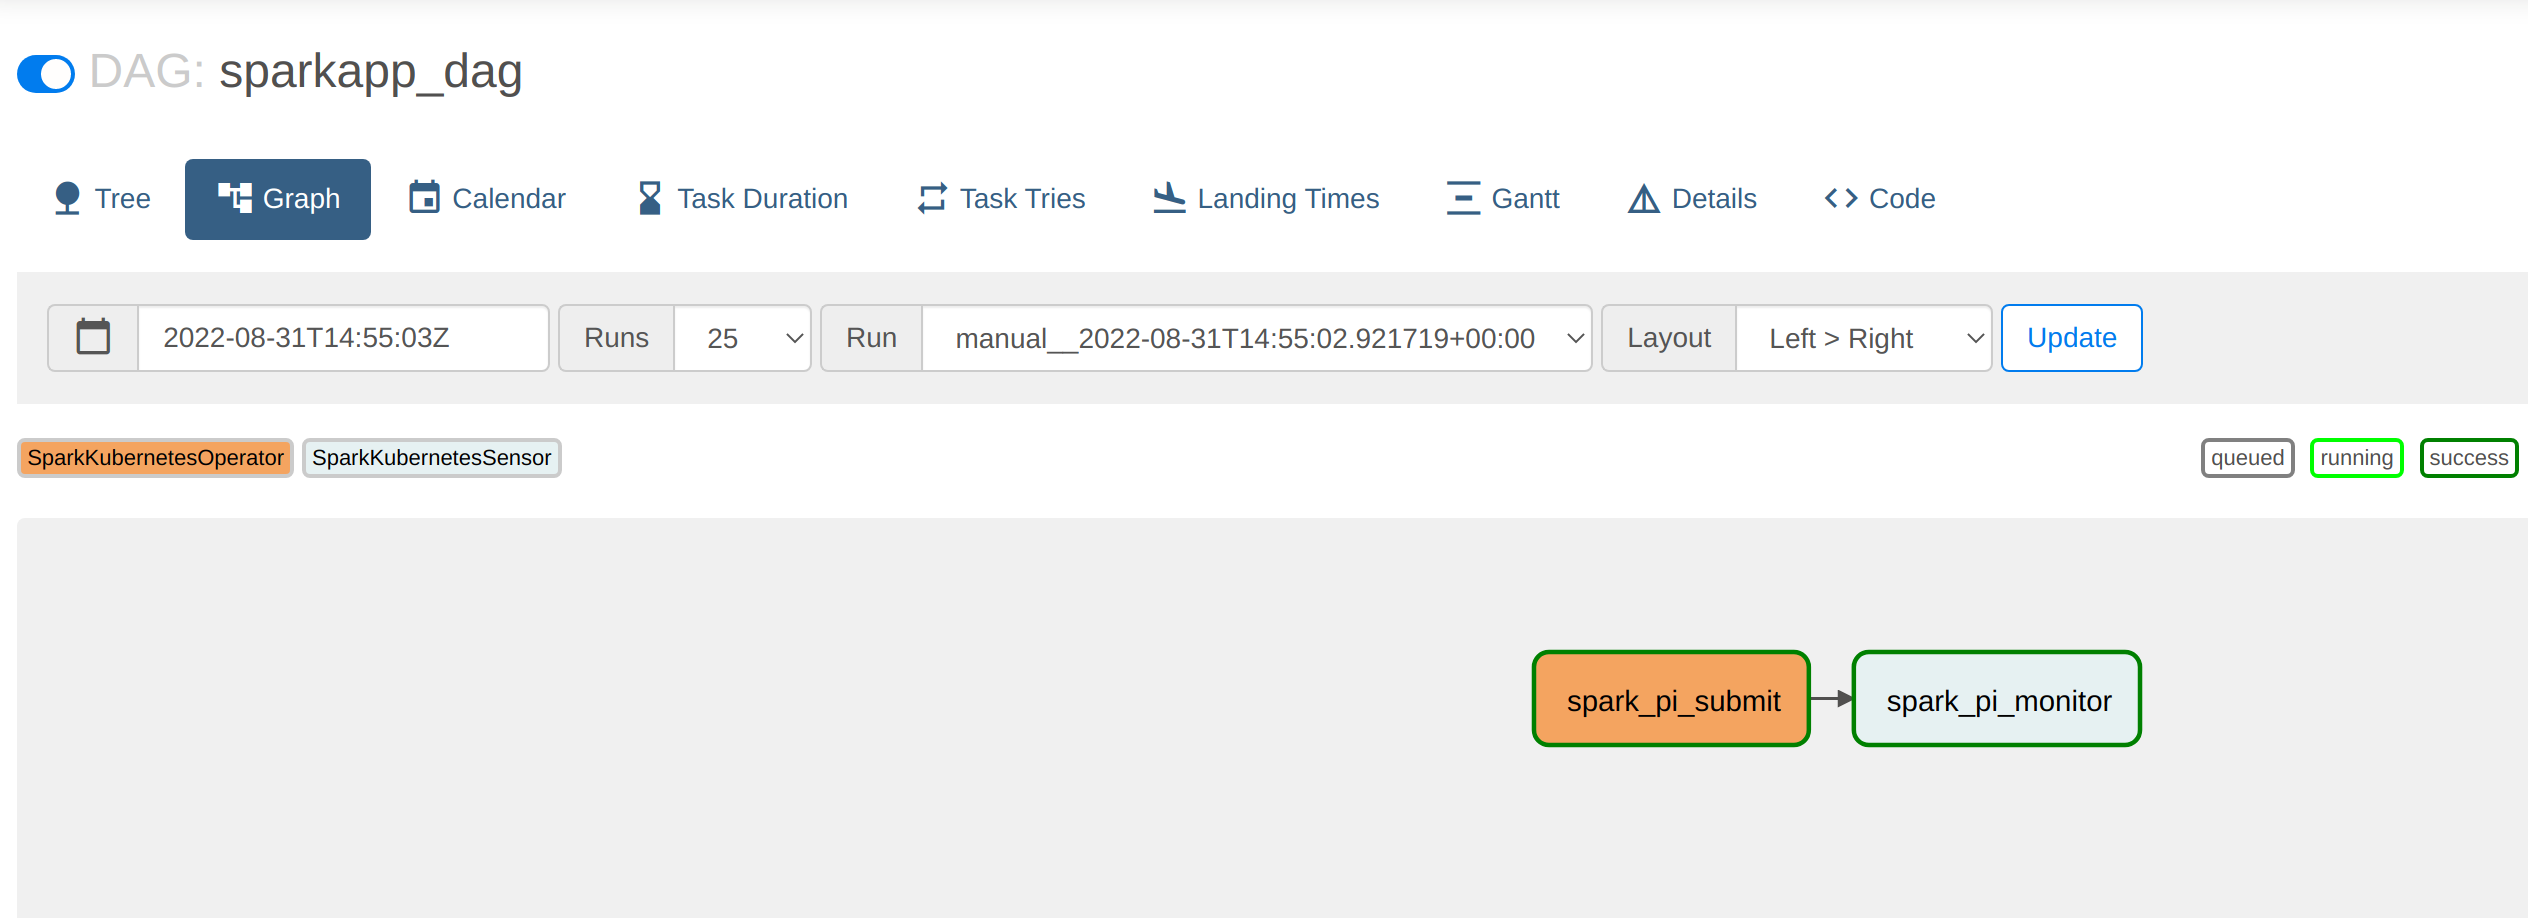Click the Gantt chart icon
2528x918 pixels.
(1463, 198)
